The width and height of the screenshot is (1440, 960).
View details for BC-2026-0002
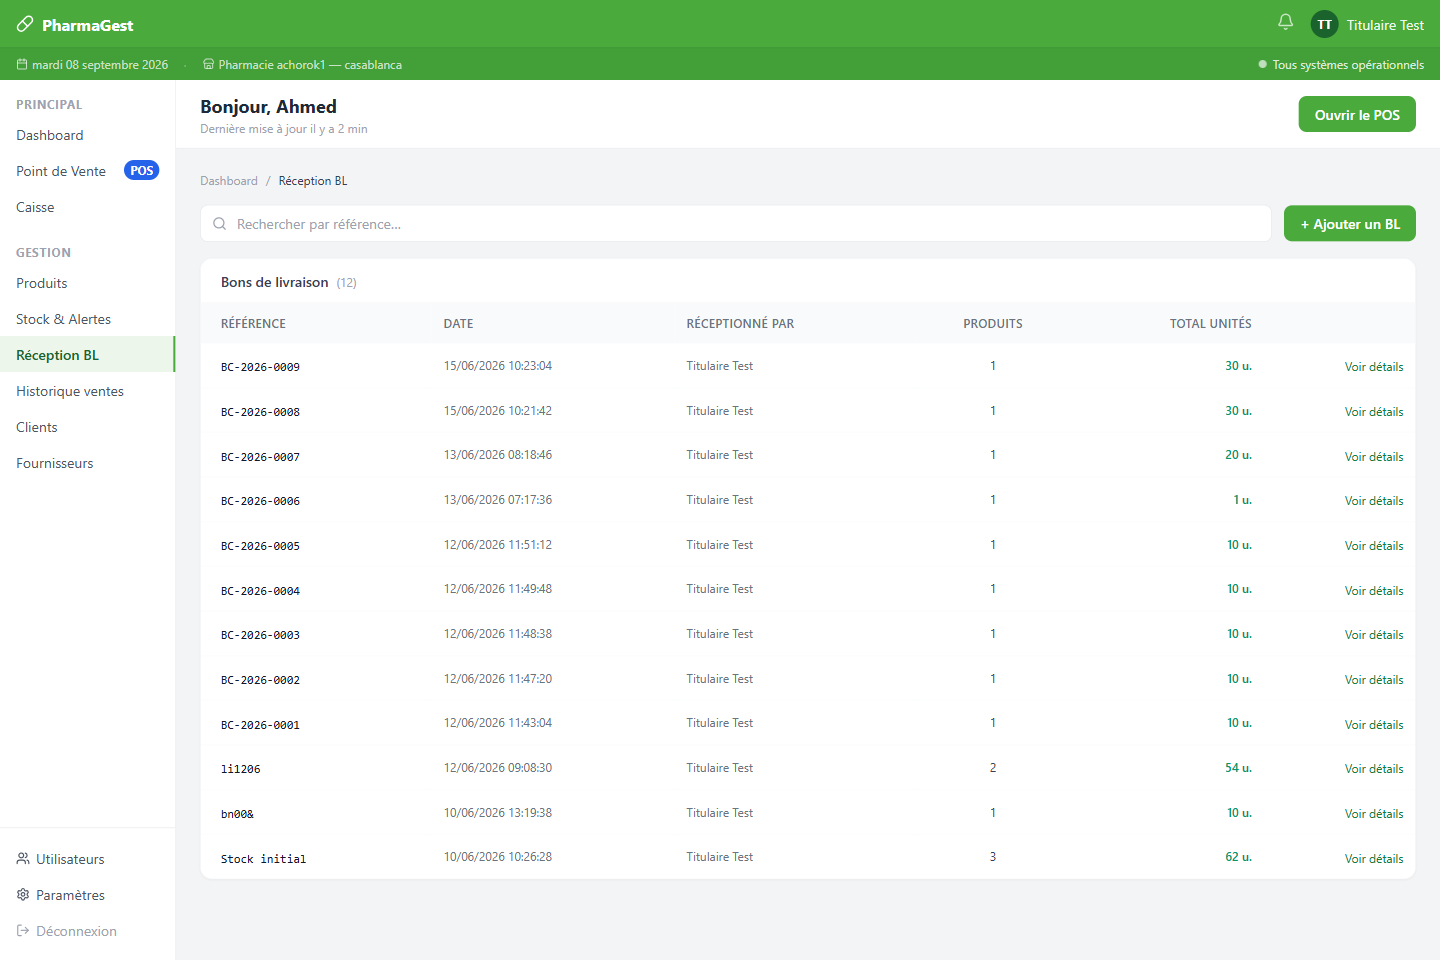click(x=1374, y=680)
